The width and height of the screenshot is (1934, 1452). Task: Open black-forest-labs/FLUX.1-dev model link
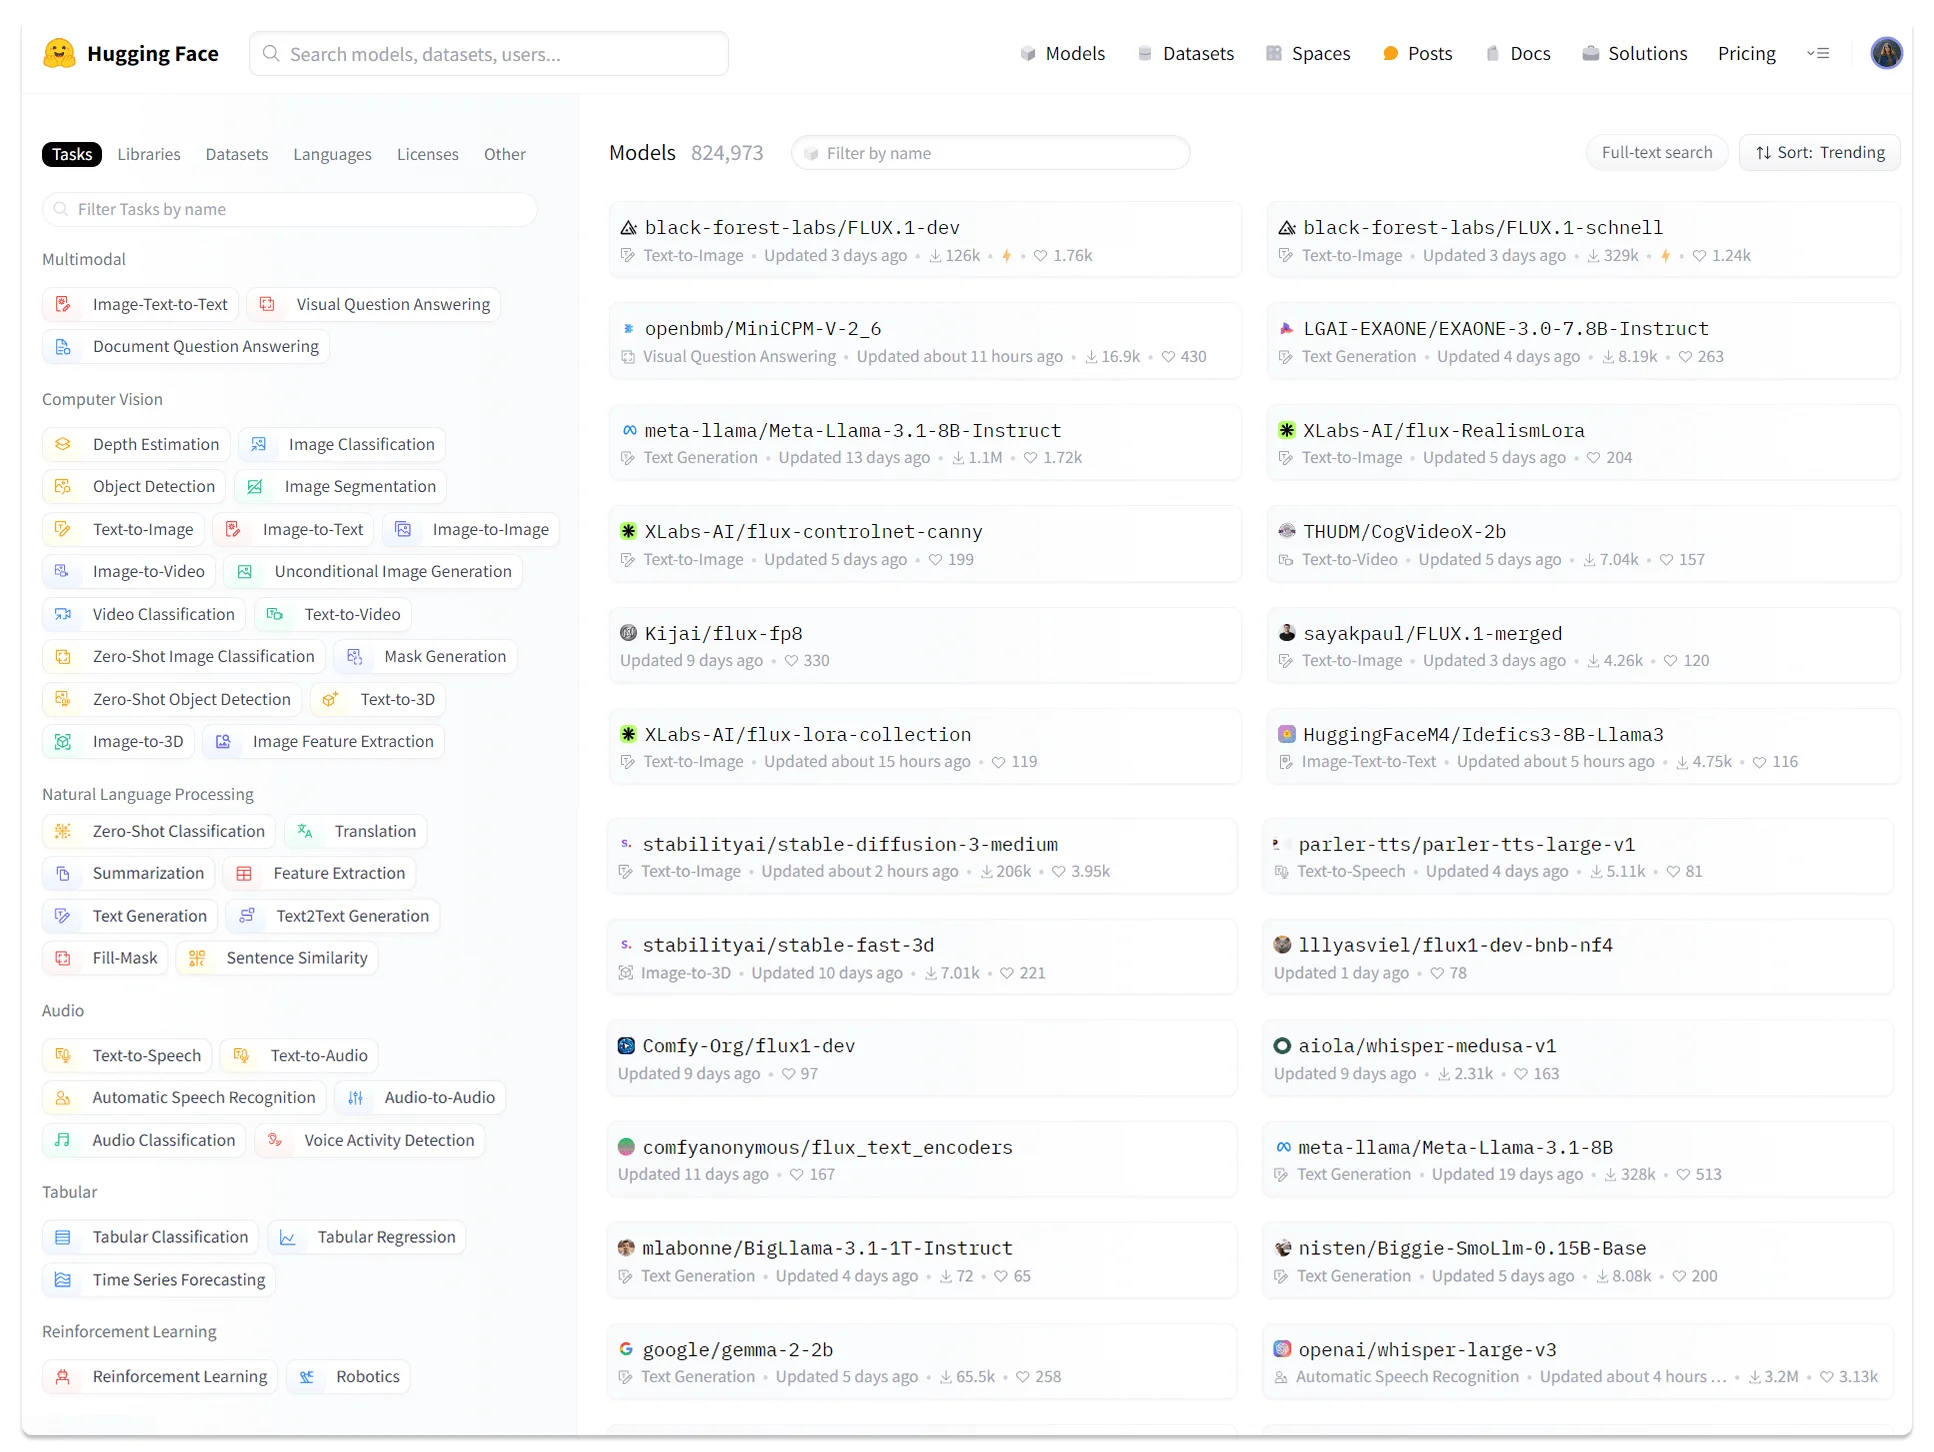801,227
